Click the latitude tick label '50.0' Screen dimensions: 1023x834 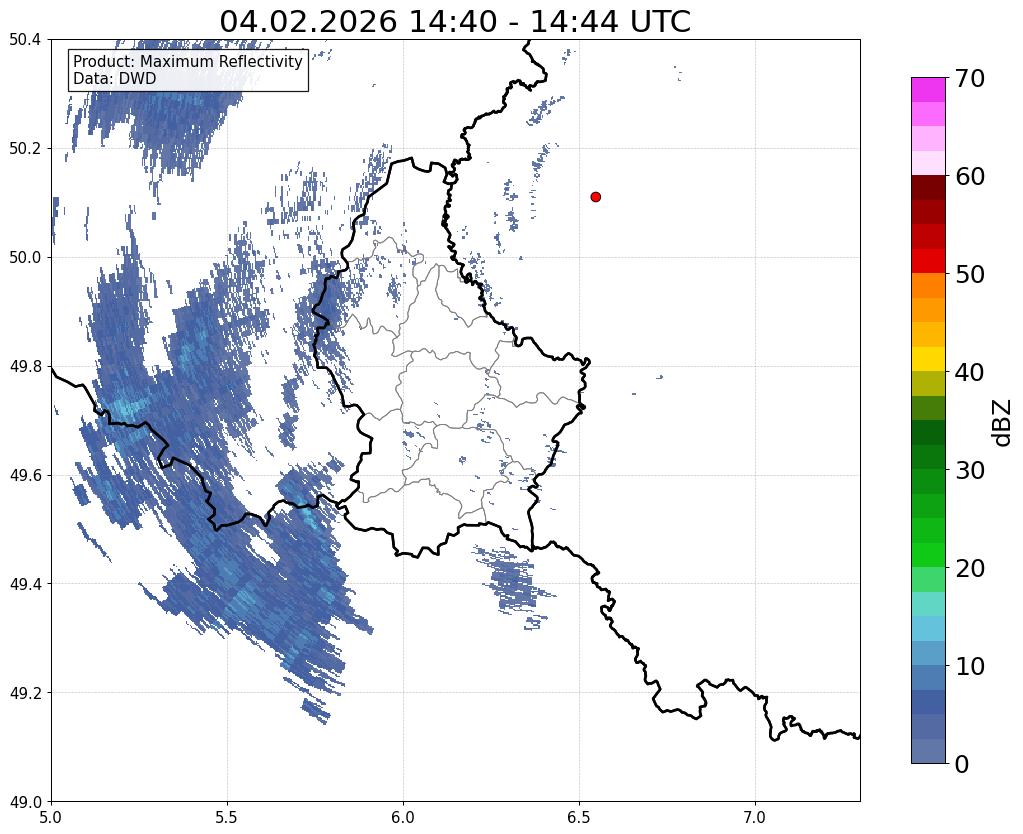tap(25, 258)
